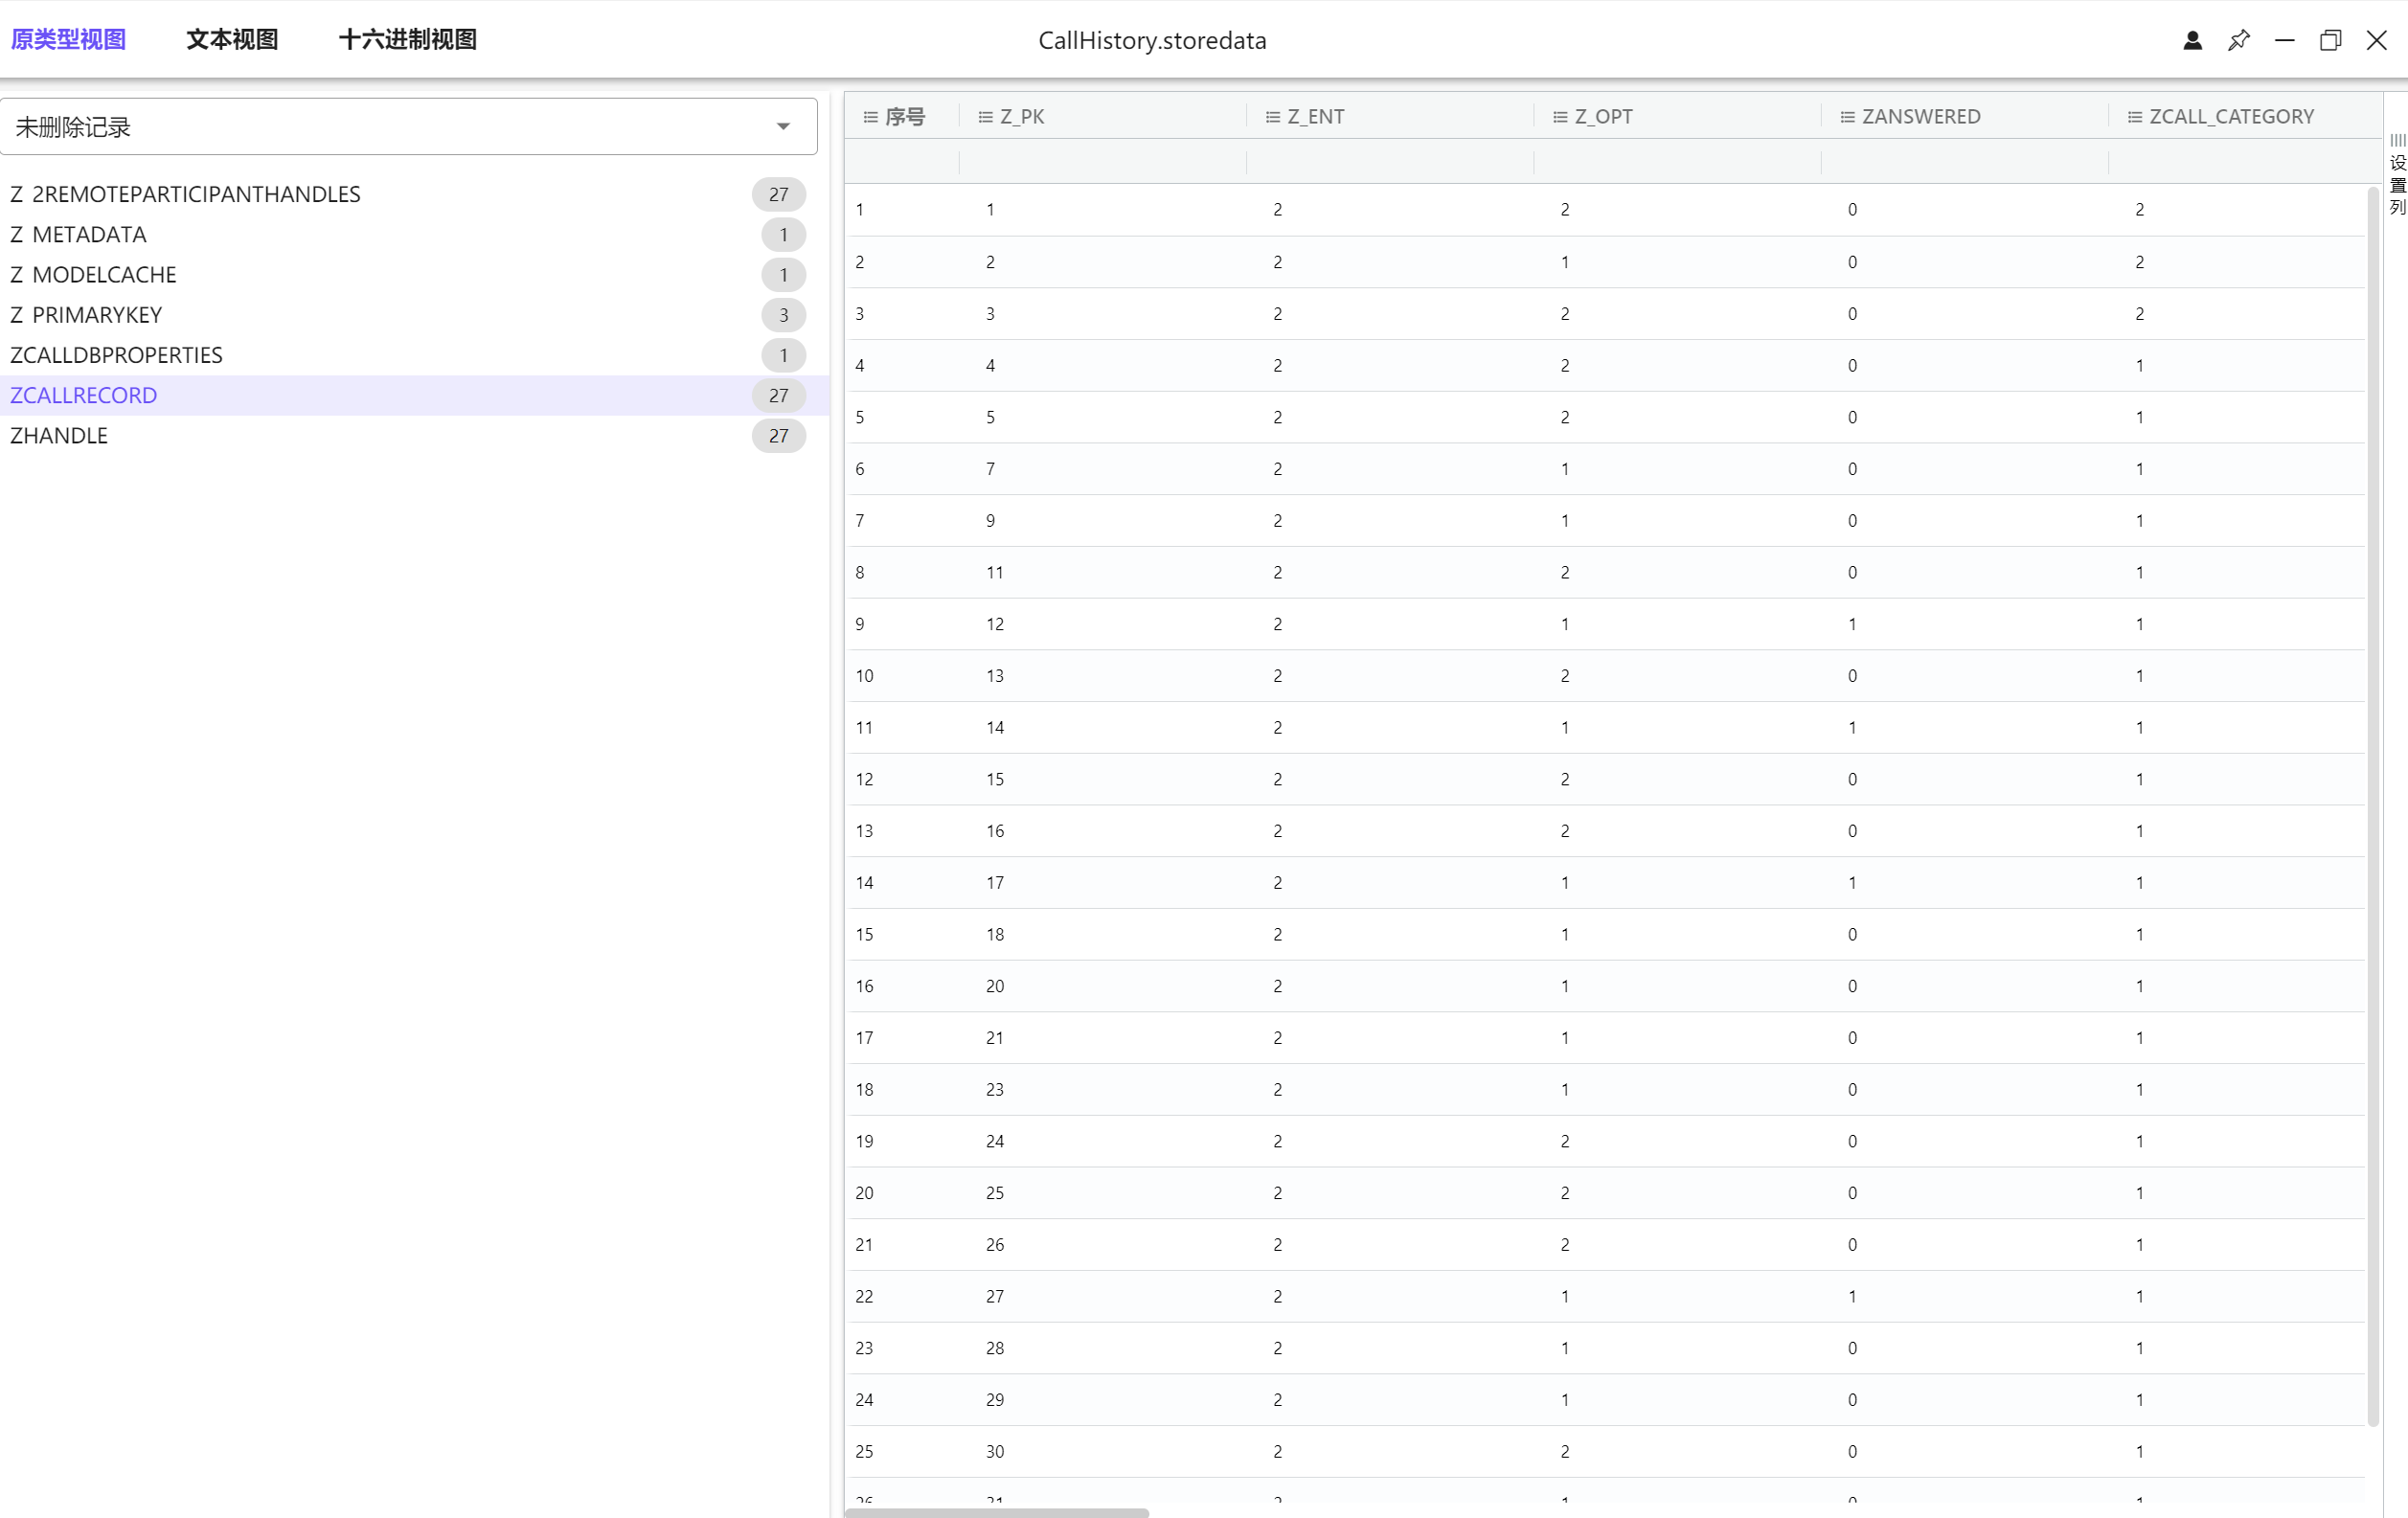Click the pin window icon
This screenshot has width=2408, height=1518.
click(x=2238, y=40)
